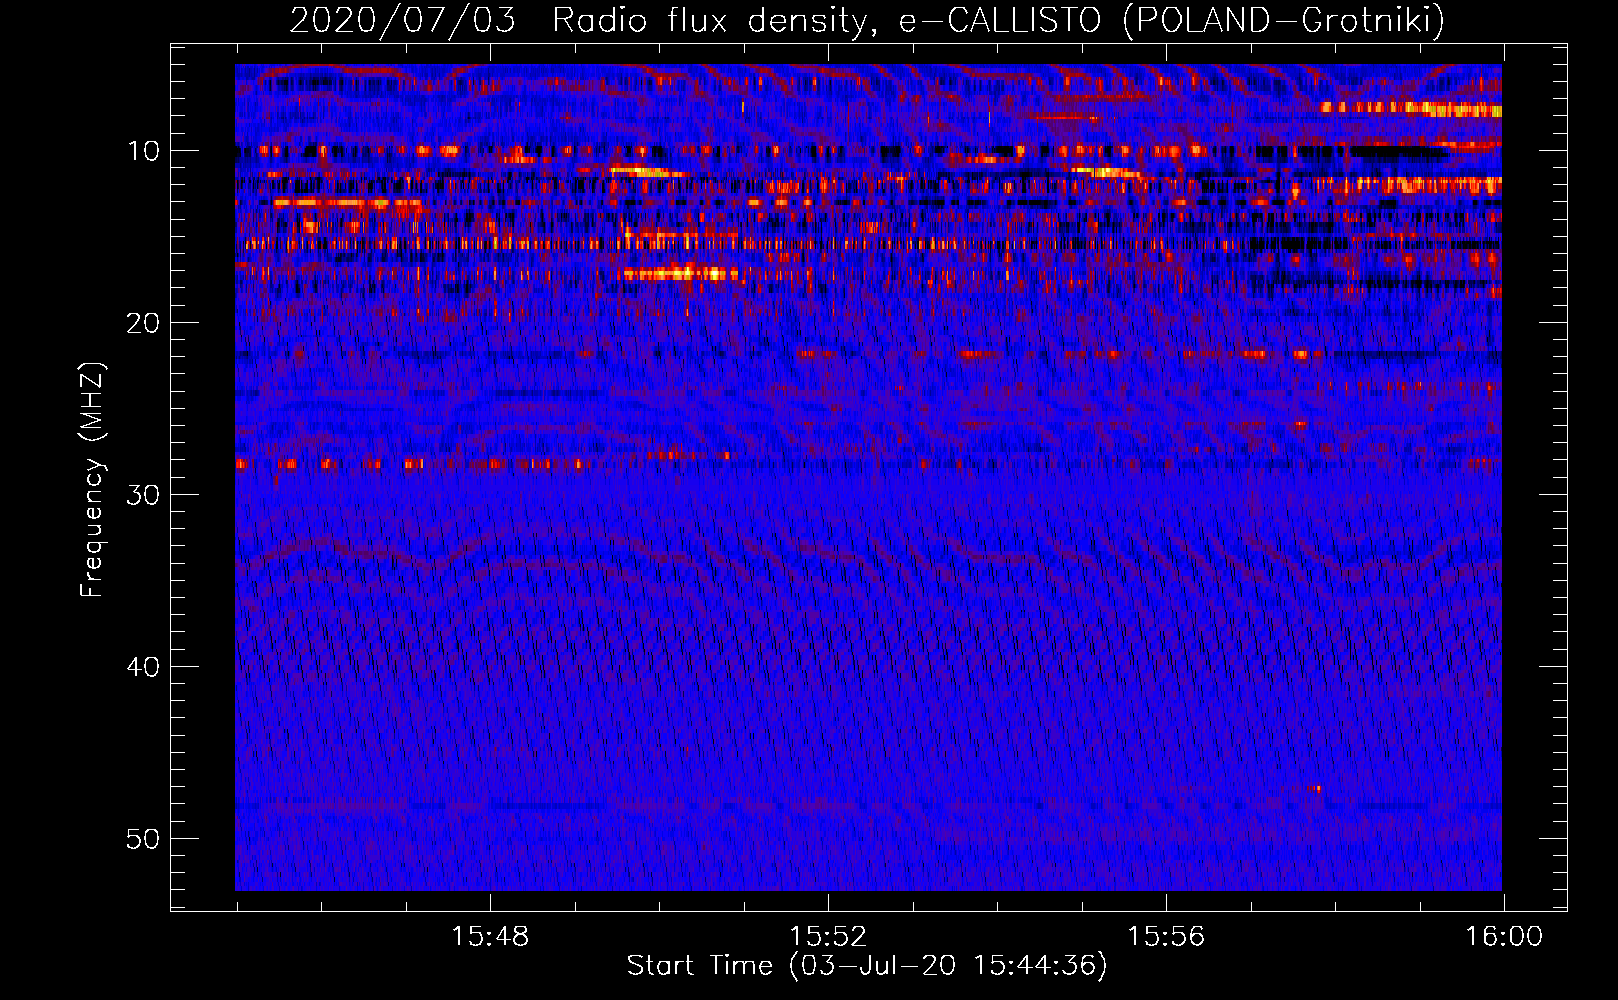Click the plot title showing date 2020/07/03

867,20
